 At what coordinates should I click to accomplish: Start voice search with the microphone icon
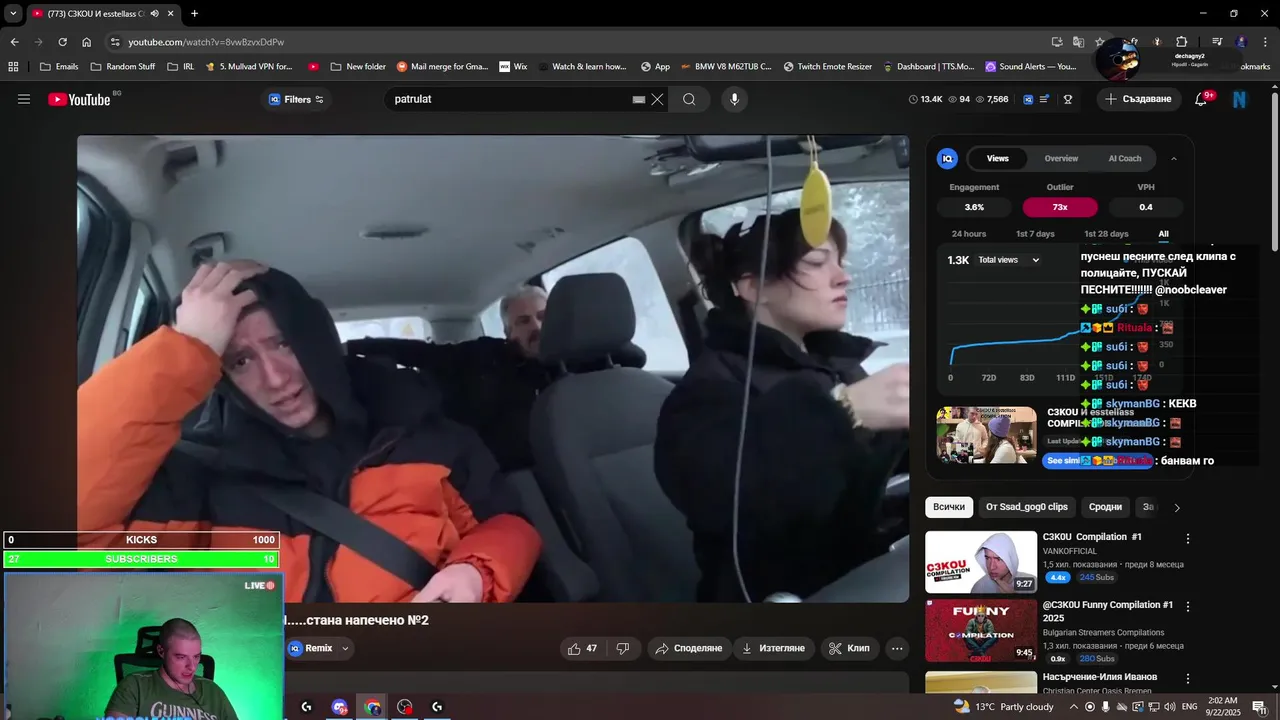pyautogui.click(x=734, y=99)
